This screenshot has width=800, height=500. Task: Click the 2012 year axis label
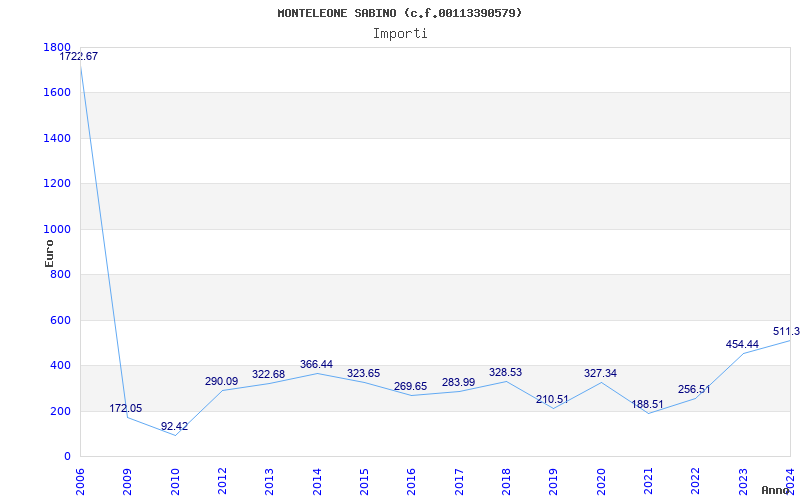[x=222, y=482]
